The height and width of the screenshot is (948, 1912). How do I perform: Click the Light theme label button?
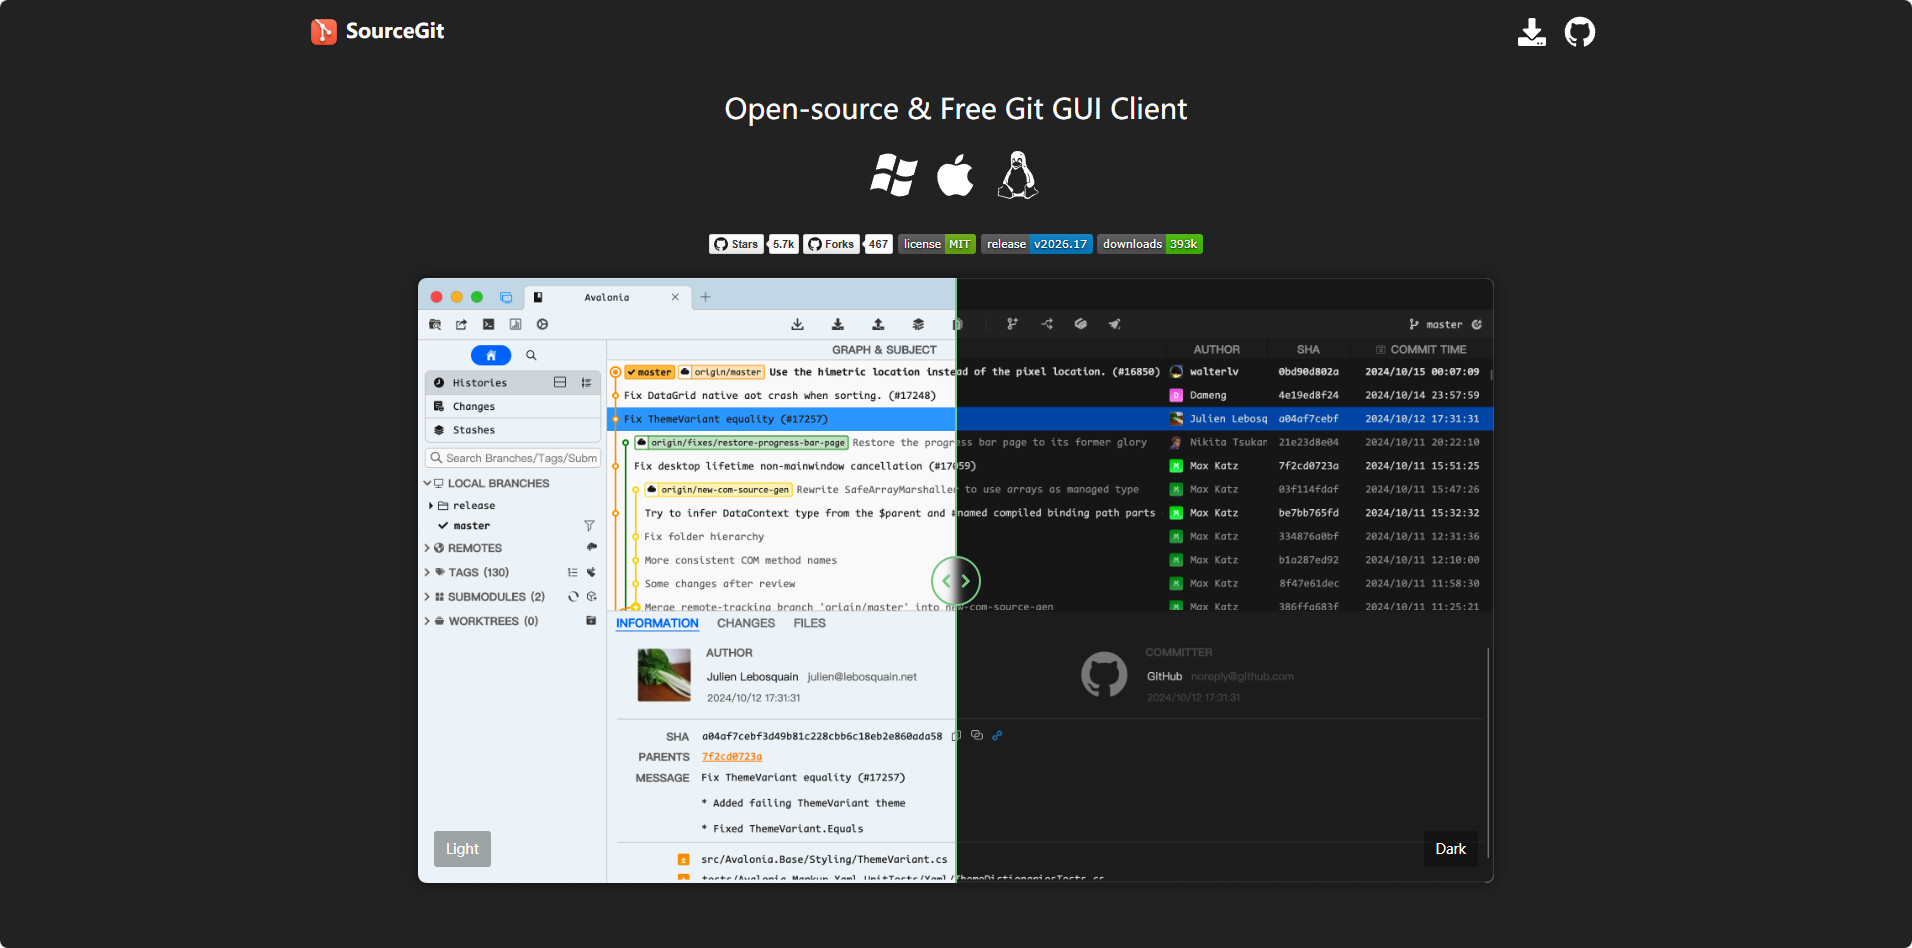tap(462, 849)
